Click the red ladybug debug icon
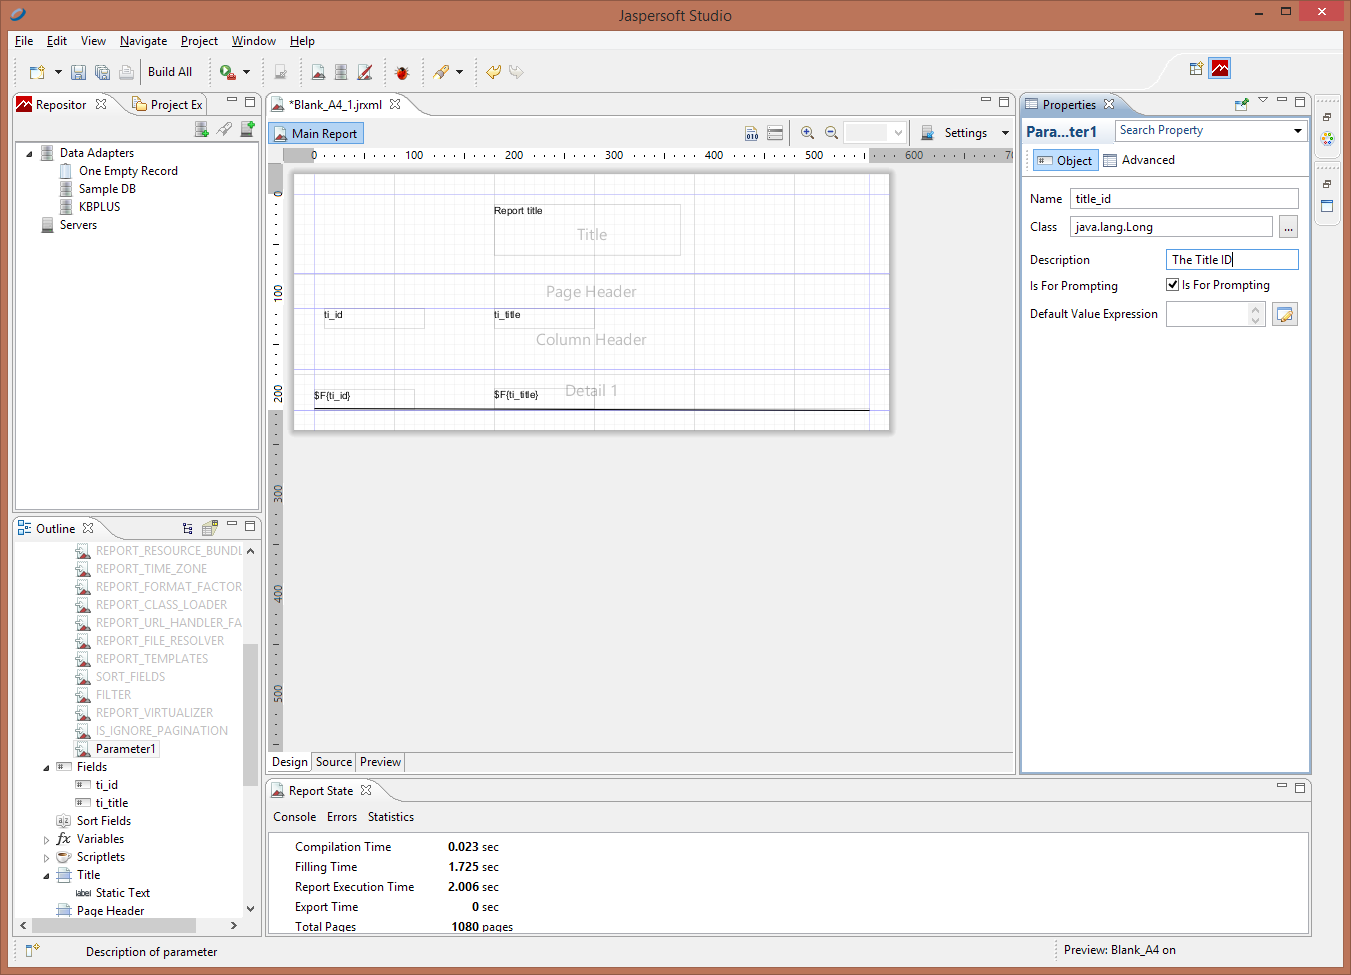The height and width of the screenshot is (975, 1351). [x=402, y=72]
